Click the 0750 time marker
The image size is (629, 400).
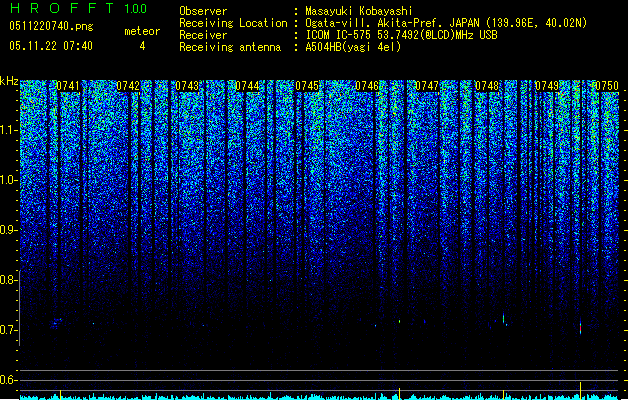pos(607,86)
